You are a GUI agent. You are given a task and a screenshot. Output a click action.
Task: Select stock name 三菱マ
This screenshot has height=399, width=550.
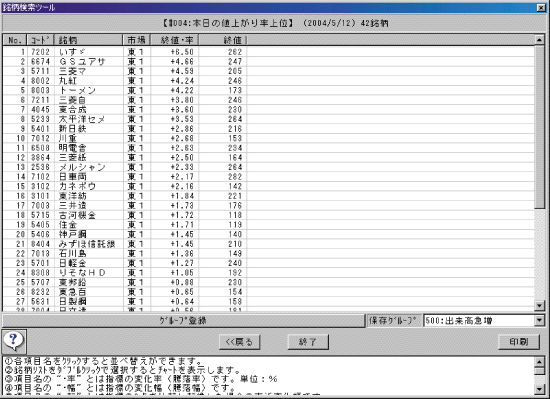(x=72, y=71)
